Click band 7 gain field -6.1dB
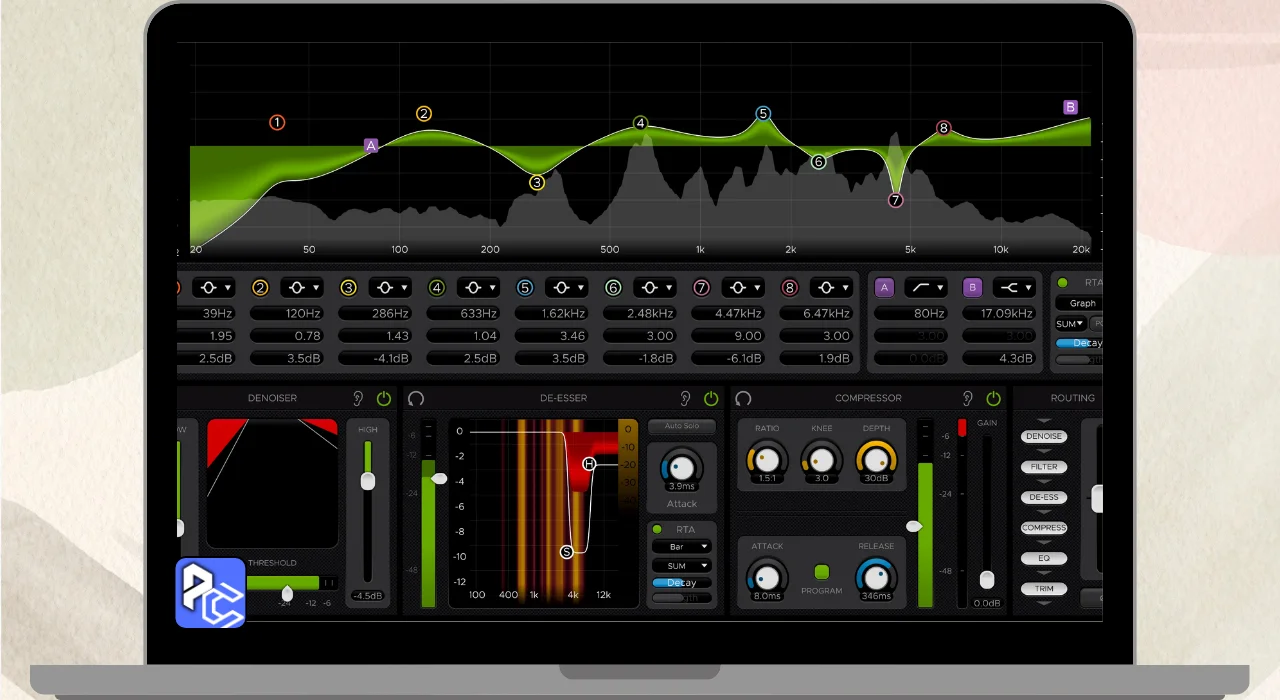This screenshot has height=700, width=1280. coord(729,358)
